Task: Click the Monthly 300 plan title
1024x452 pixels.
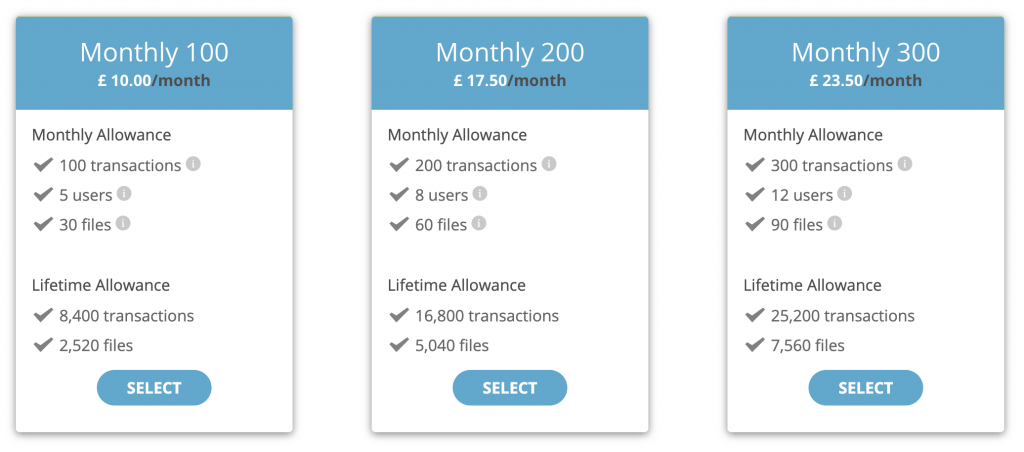Action: [866, 52]
